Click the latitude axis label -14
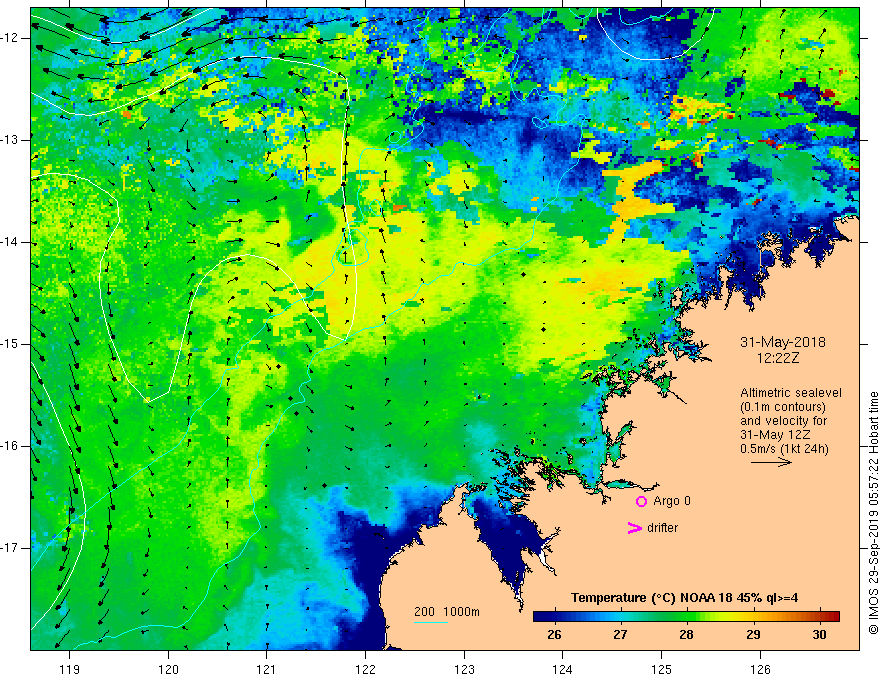 coord(10,242)
